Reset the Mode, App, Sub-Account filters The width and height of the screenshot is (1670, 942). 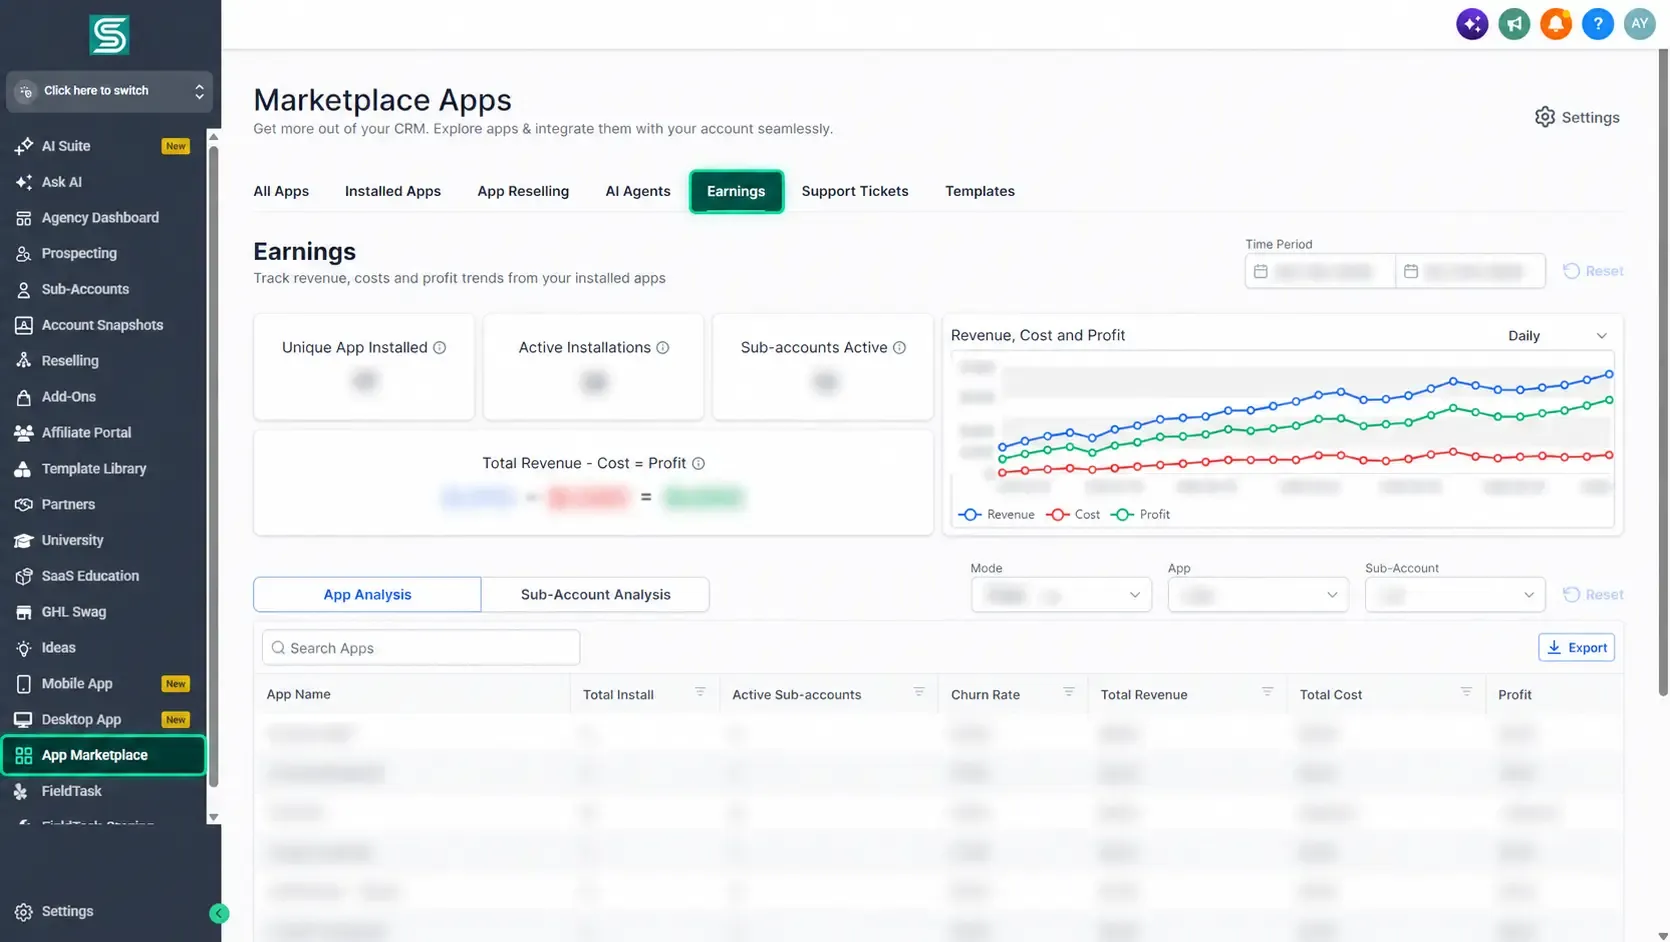(1593, 595)
